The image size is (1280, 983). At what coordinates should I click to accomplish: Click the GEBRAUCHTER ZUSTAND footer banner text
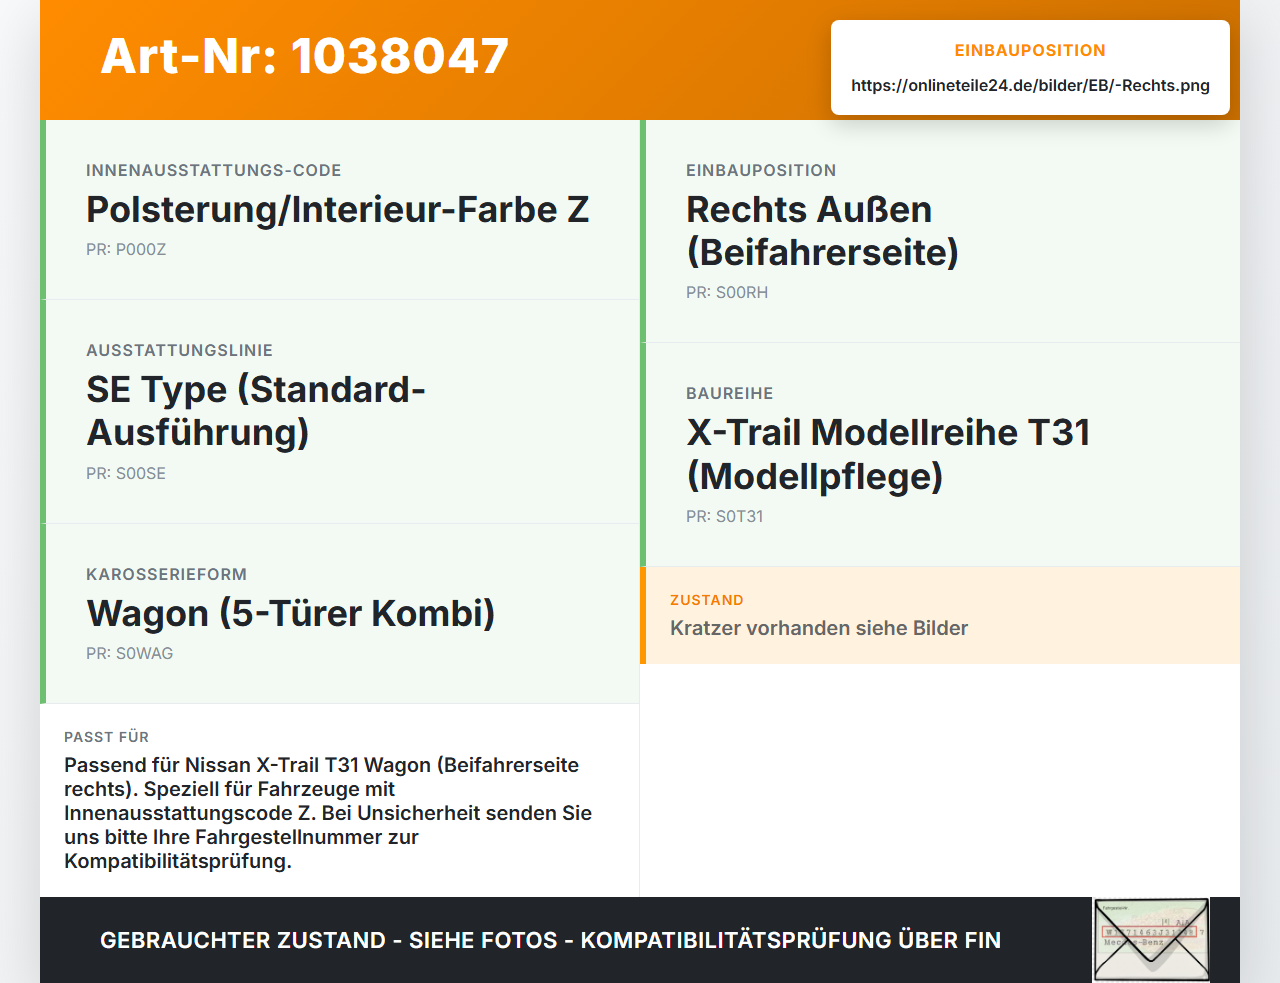point(550,941)
